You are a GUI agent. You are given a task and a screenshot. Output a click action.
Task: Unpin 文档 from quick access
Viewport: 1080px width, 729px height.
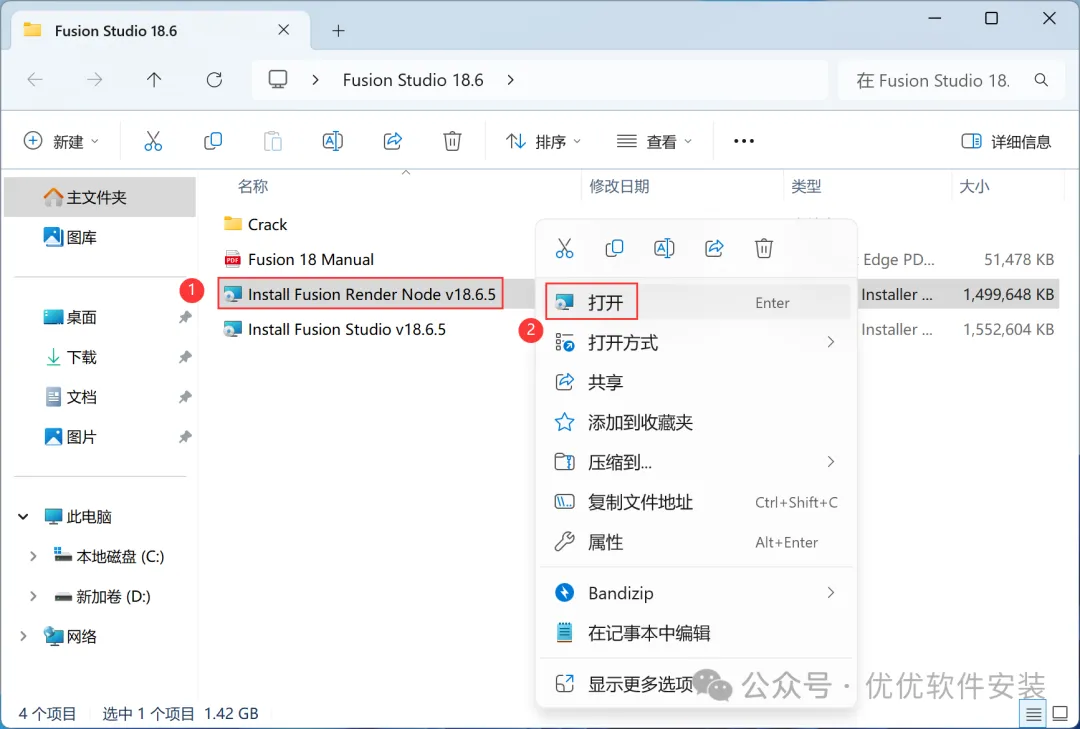pyautogui.click(x=185, y=397)
